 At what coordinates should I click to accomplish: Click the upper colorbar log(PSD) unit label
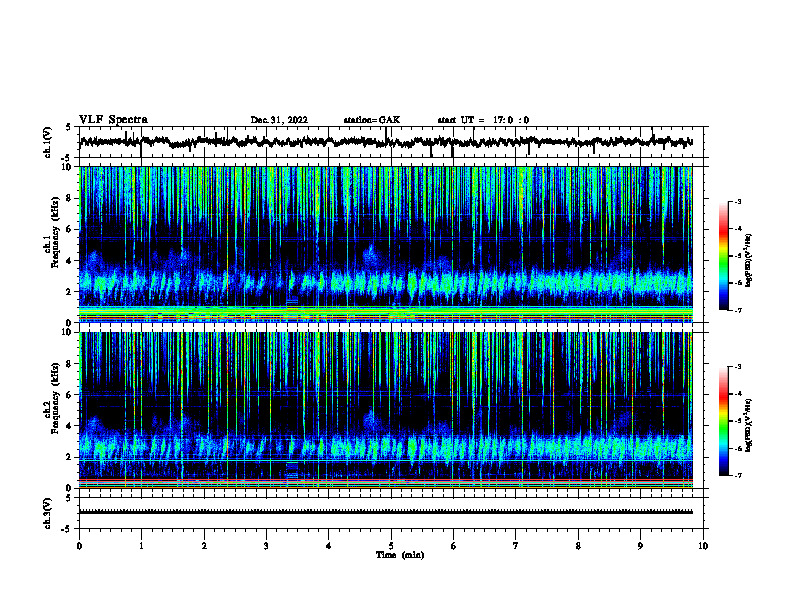749,260
